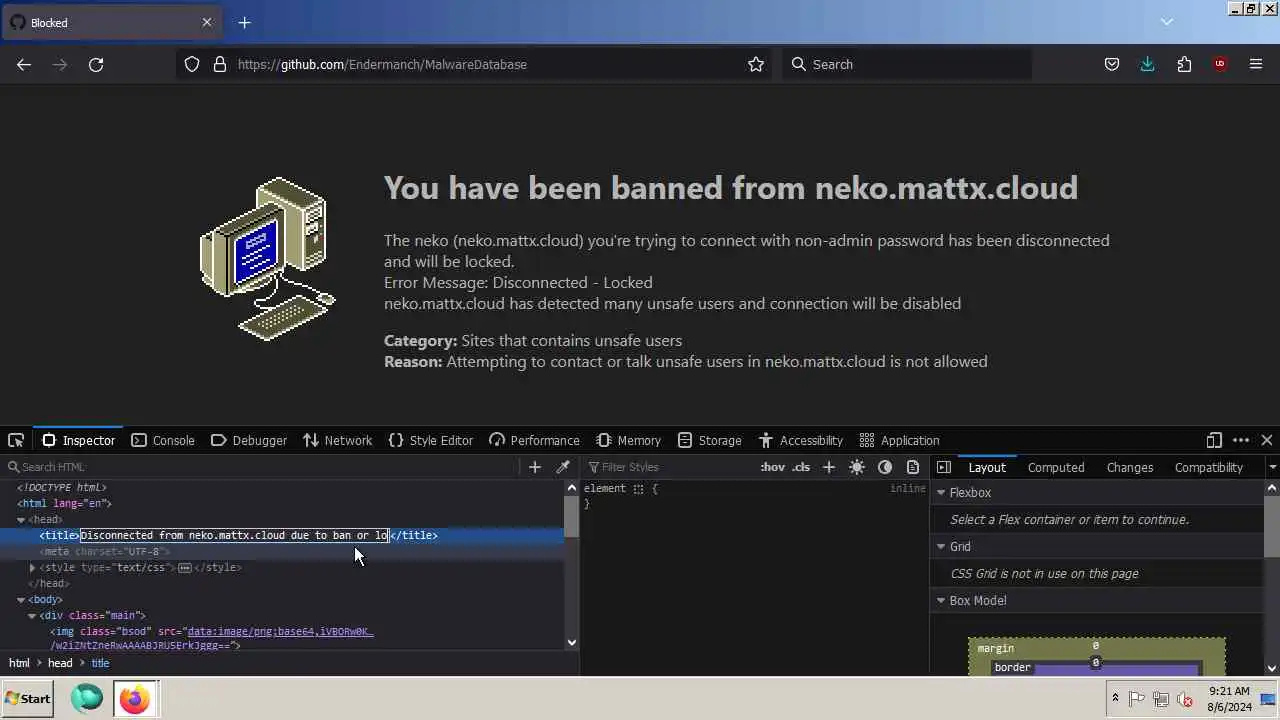
Task: Close the developer tools panel
Action: [x=1267, y=440]
